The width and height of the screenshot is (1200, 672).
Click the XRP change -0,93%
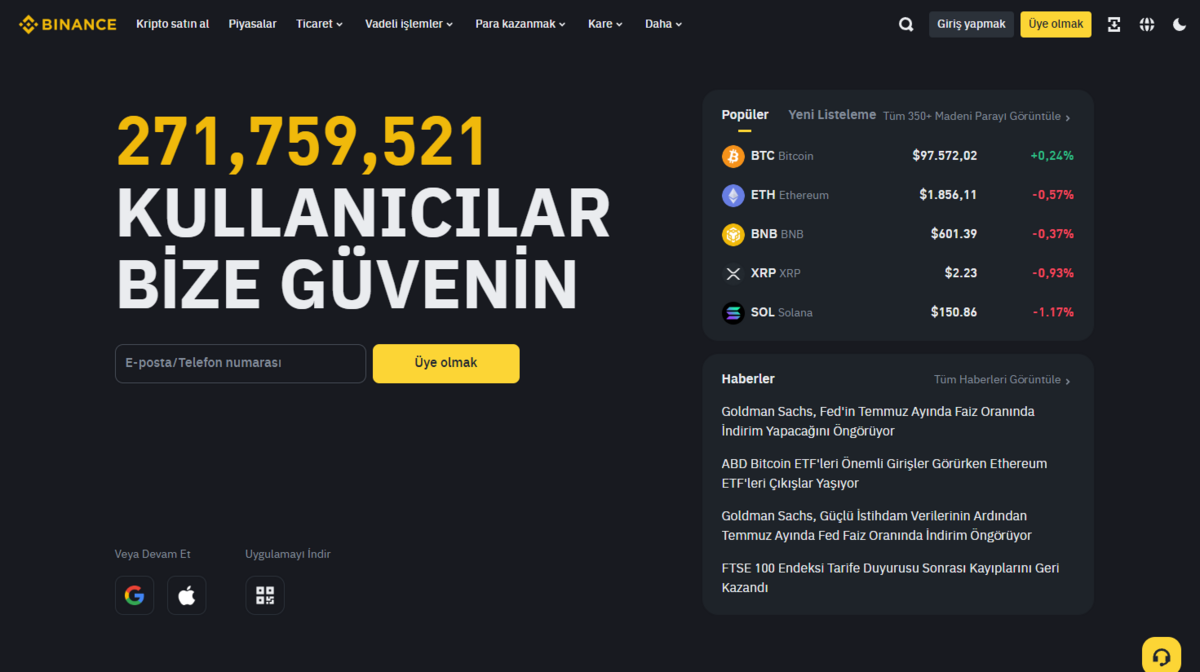pyautogui.click(x=1053, y=273)
